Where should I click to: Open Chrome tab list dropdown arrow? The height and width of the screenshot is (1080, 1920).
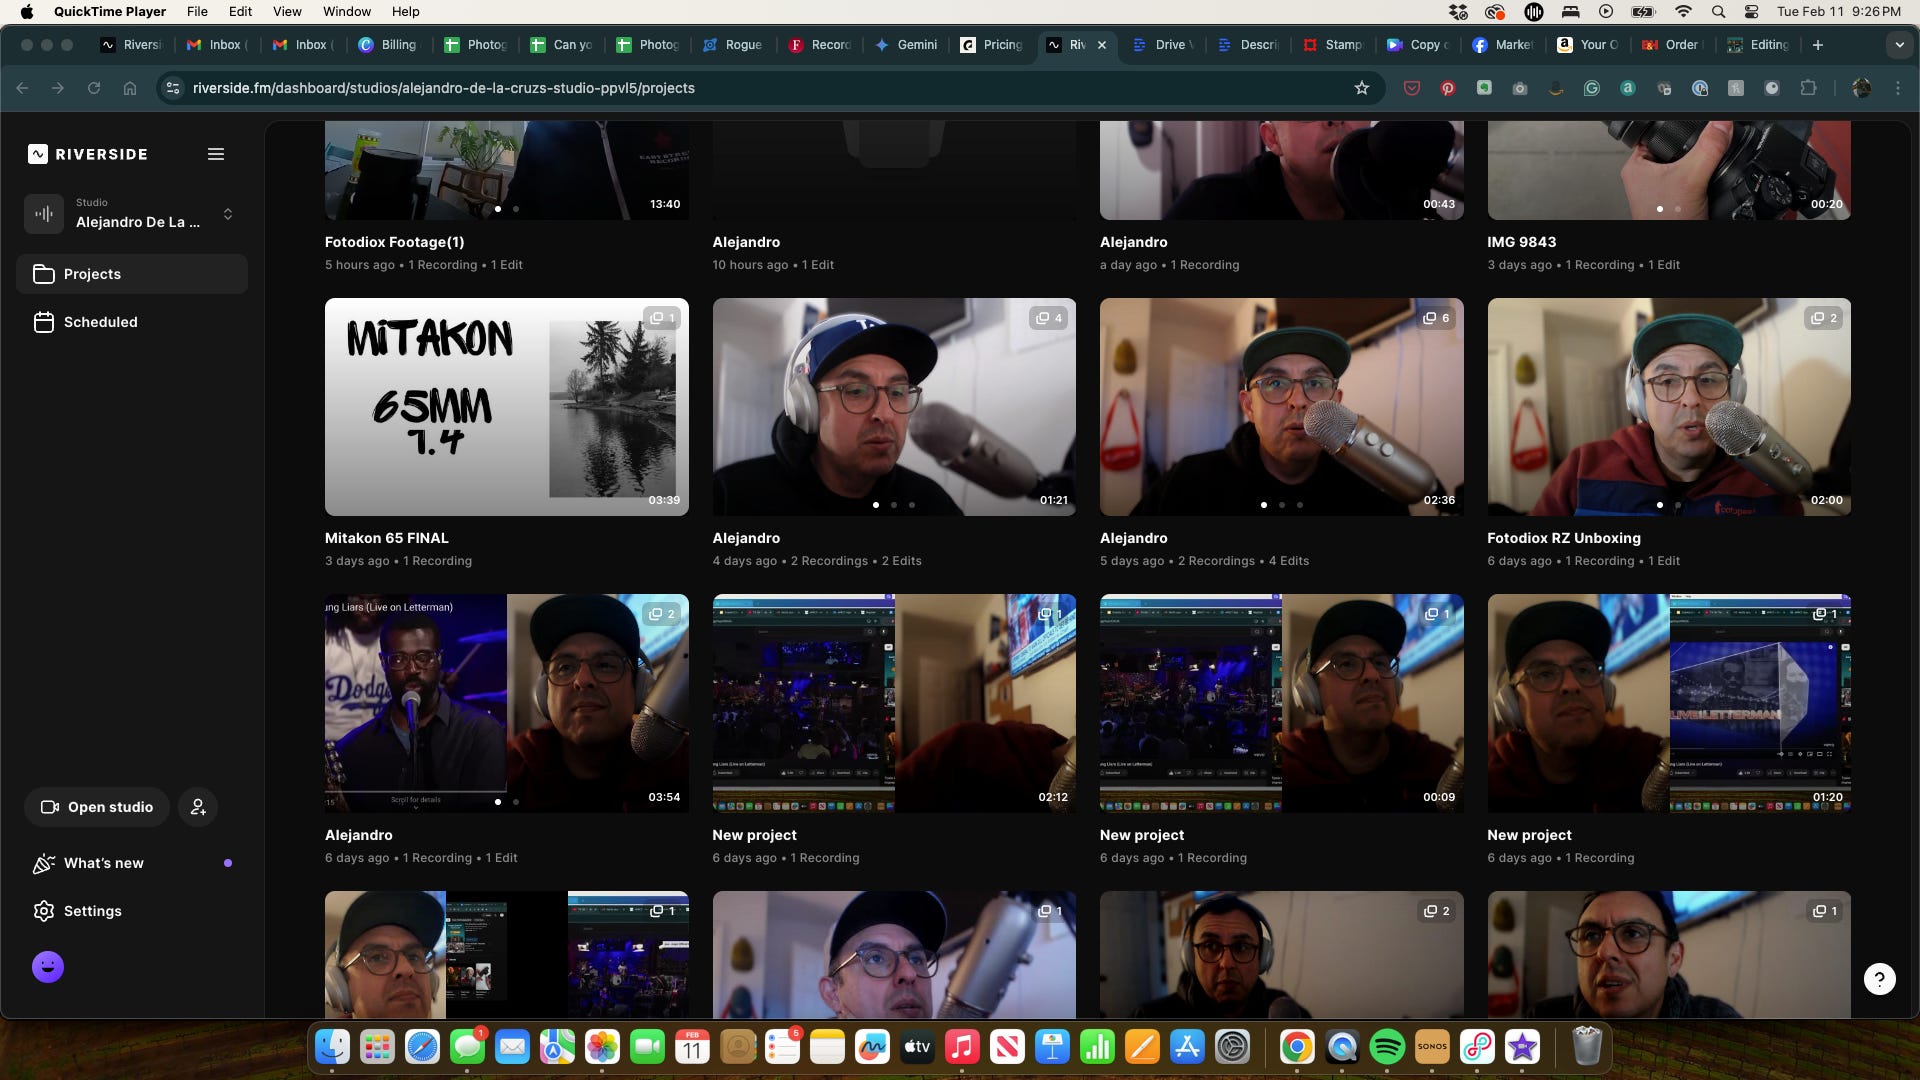1899,45
